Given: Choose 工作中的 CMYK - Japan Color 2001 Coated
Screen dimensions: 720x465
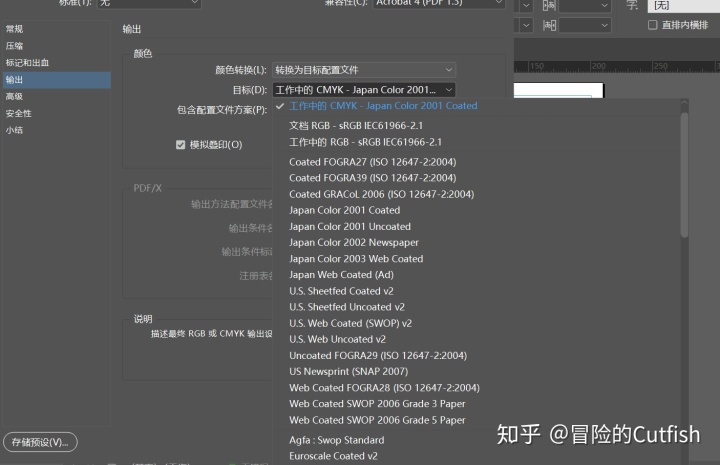Looking at the screenshot, I should pos(383,106).
